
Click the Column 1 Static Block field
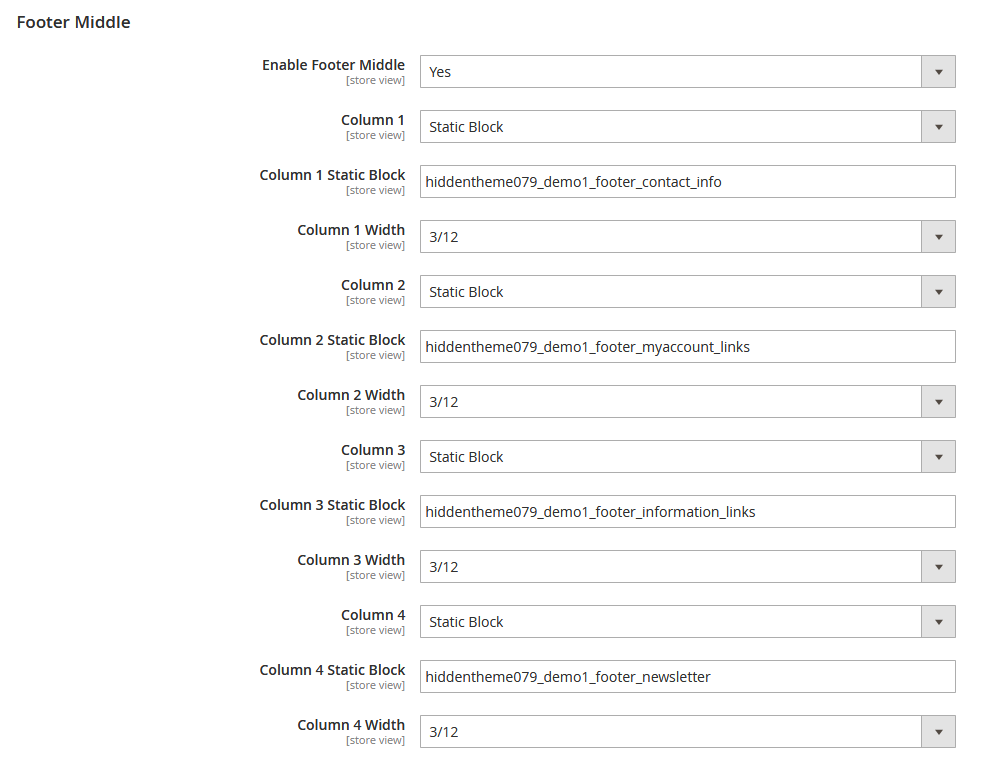[687, 182]
